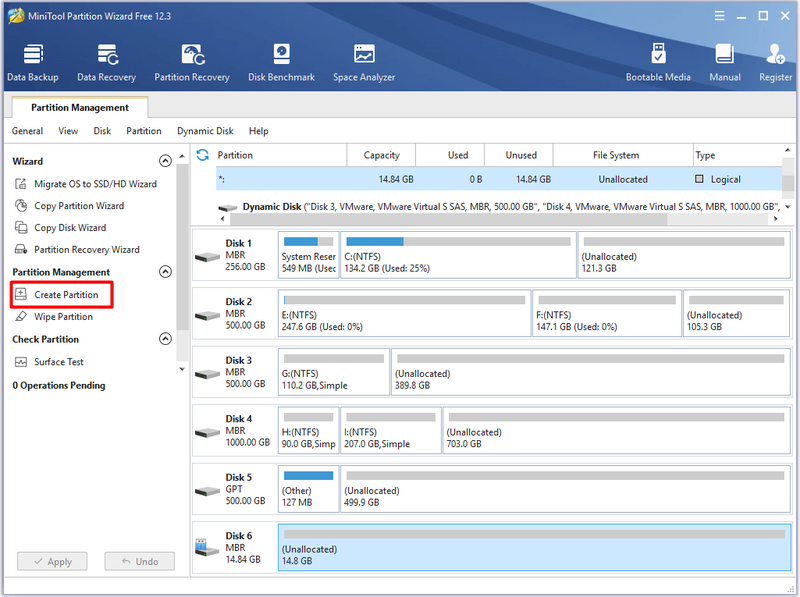Select the 105.3 GB unallocated space

[x=736, y=314]
